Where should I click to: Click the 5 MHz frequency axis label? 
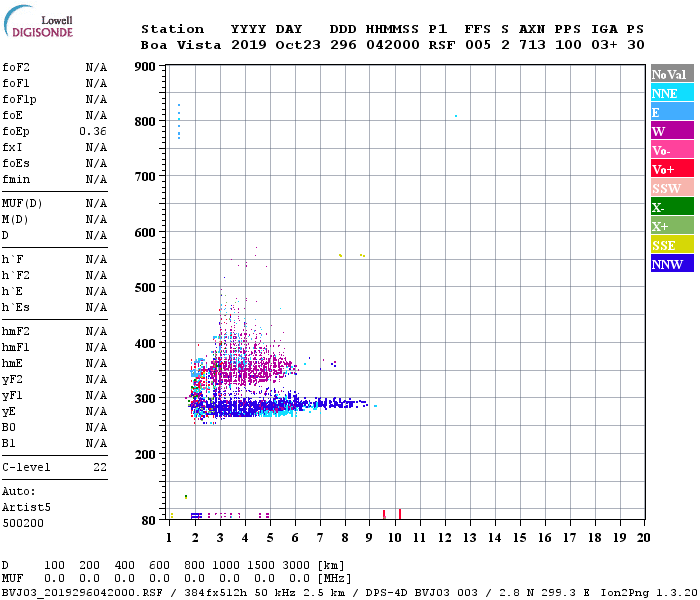[x=270, y=538]
